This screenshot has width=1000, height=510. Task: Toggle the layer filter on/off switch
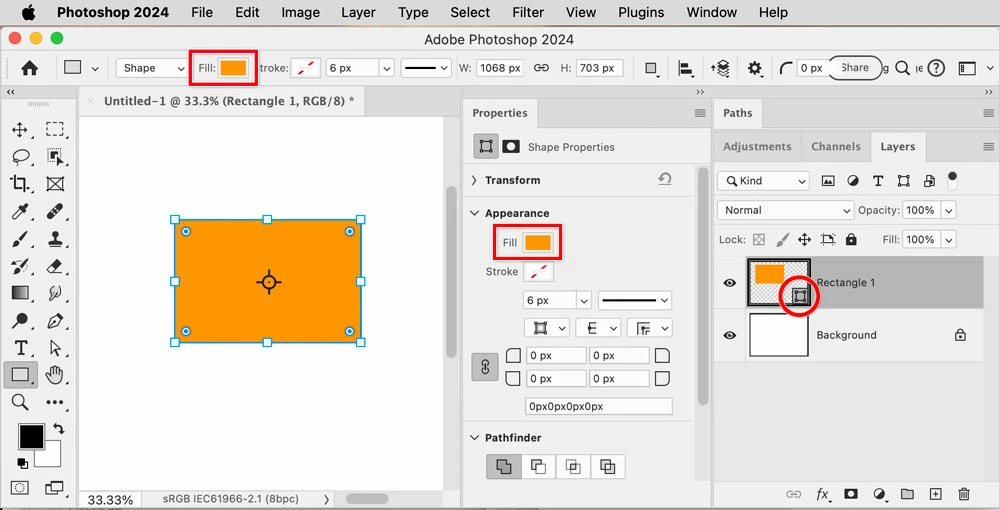point(952,180)
